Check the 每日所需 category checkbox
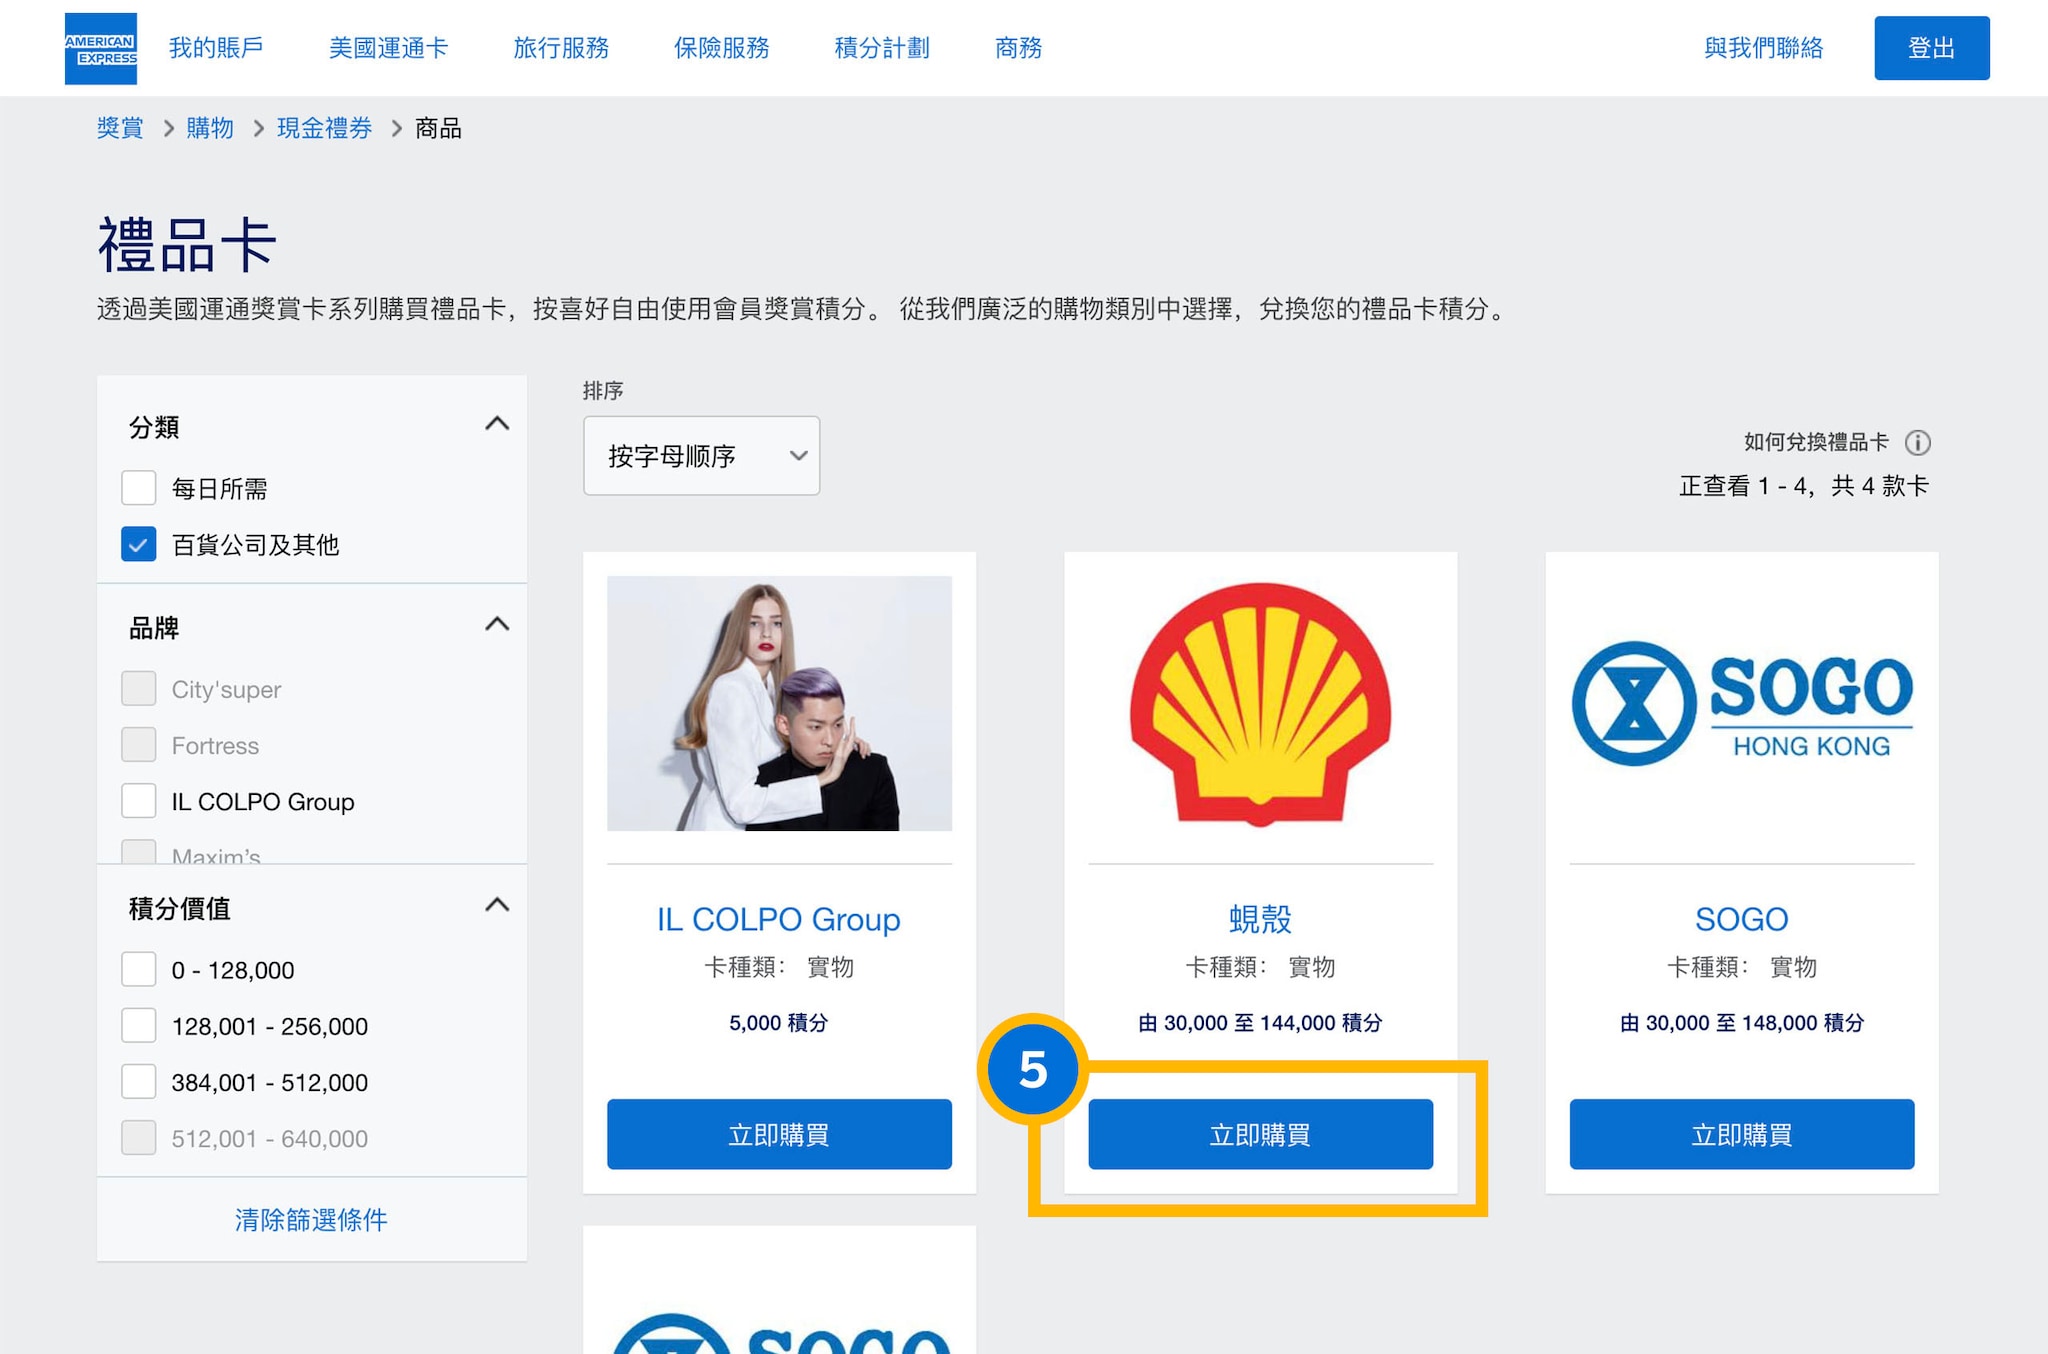Screen dimensions: 2048x1354 click(139, 488)
